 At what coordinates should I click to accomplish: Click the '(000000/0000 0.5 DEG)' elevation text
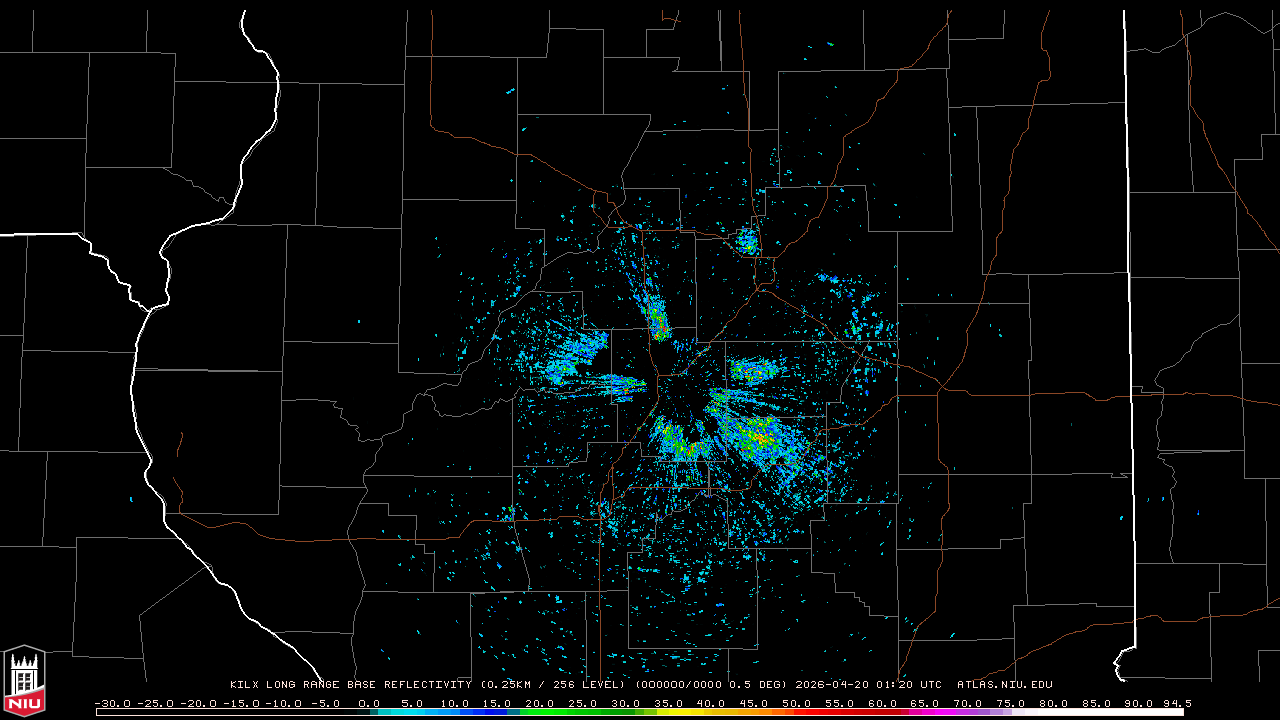(711, 685)
